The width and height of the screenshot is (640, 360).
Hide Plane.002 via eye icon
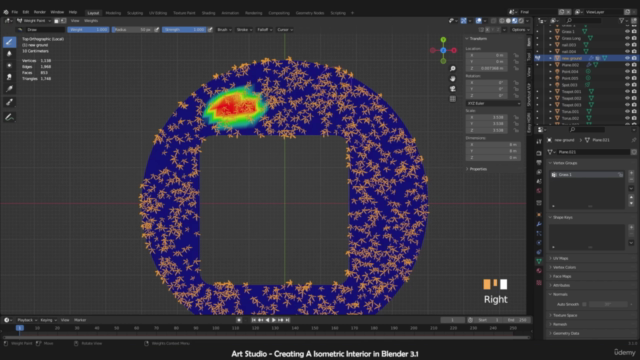pyautogui.click(x=627, y=65)
